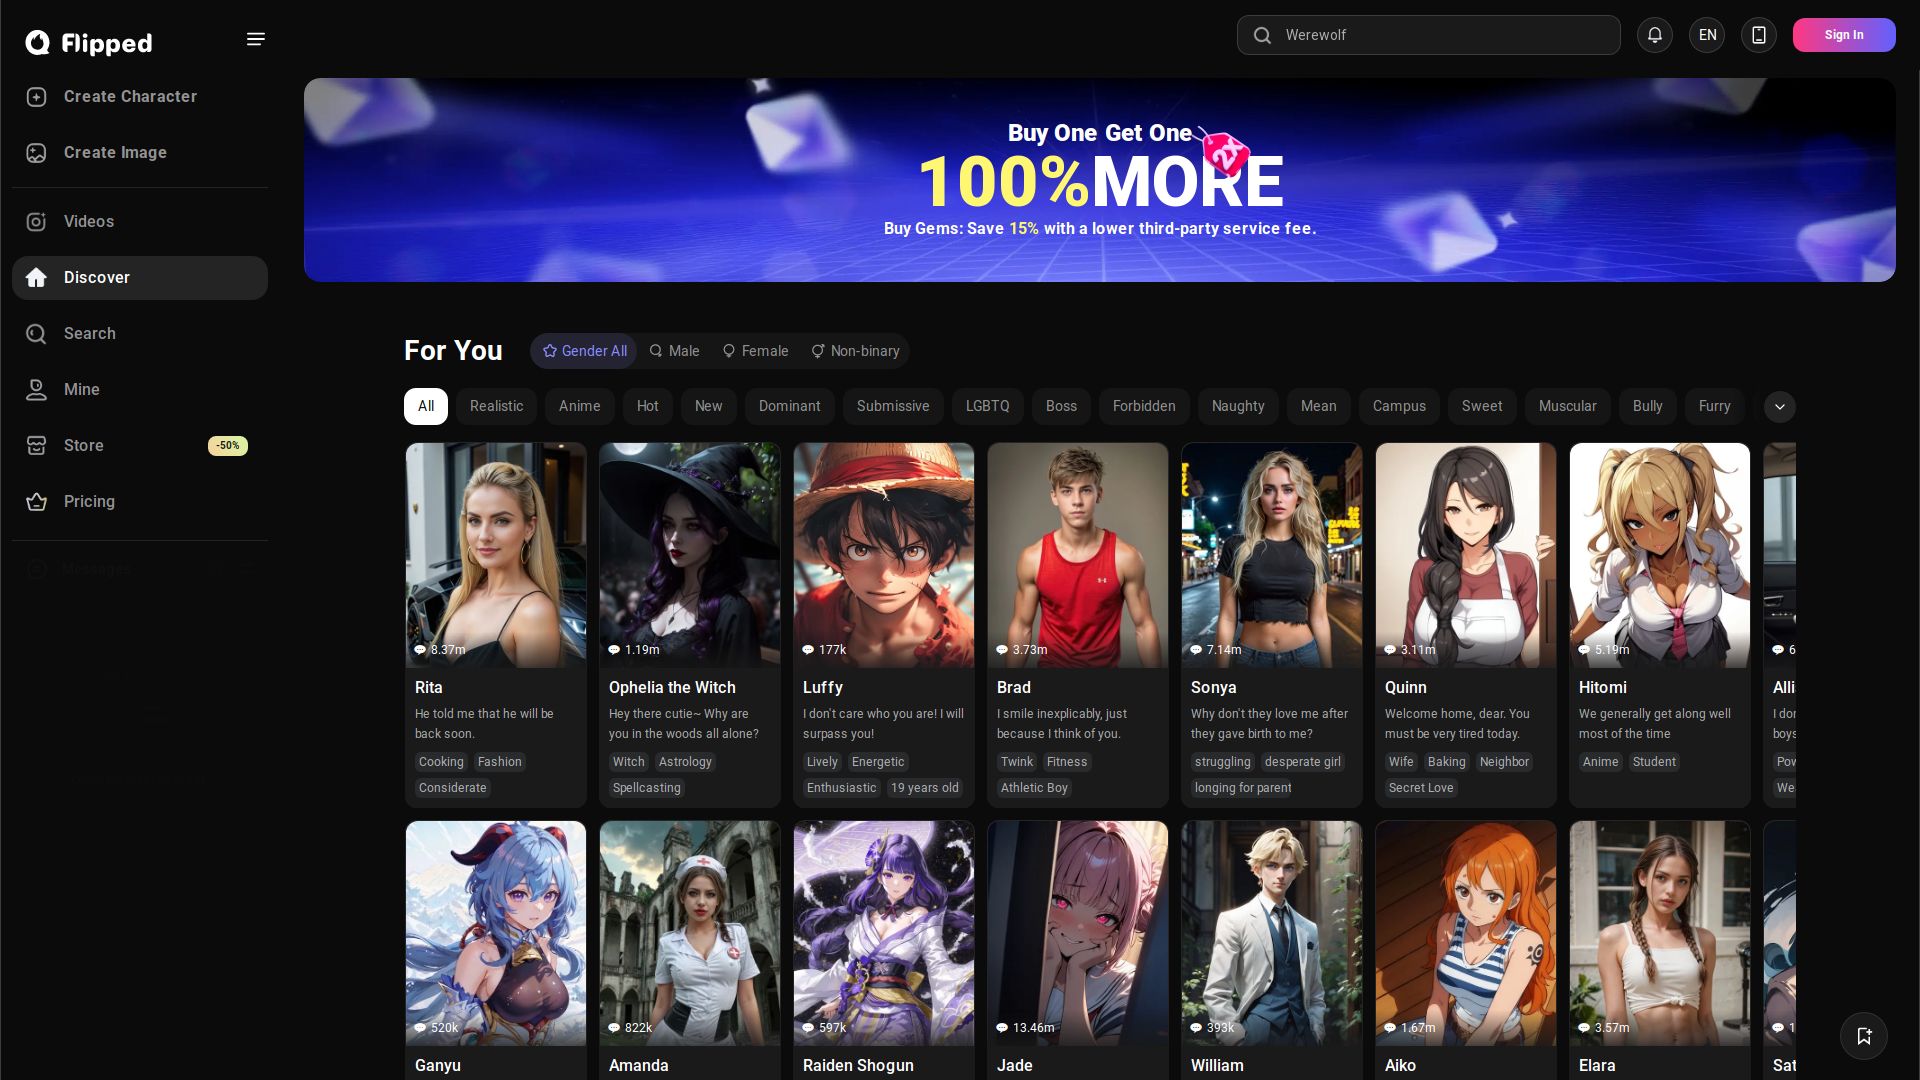Open Pricing from the sidebar
The height and width of the screenshot is (1080, 1920).
(89, 502)
